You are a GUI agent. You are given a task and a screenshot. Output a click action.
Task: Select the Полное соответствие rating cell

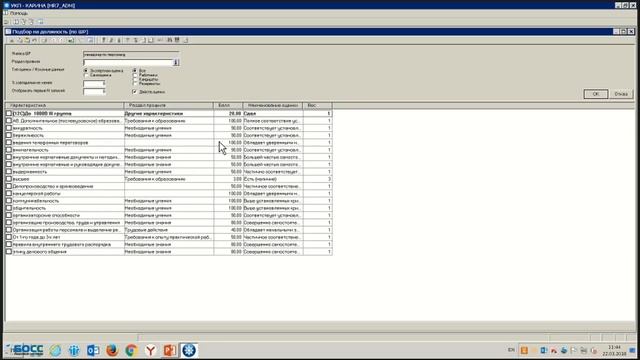pyautogui.click(x=273, y=121)
